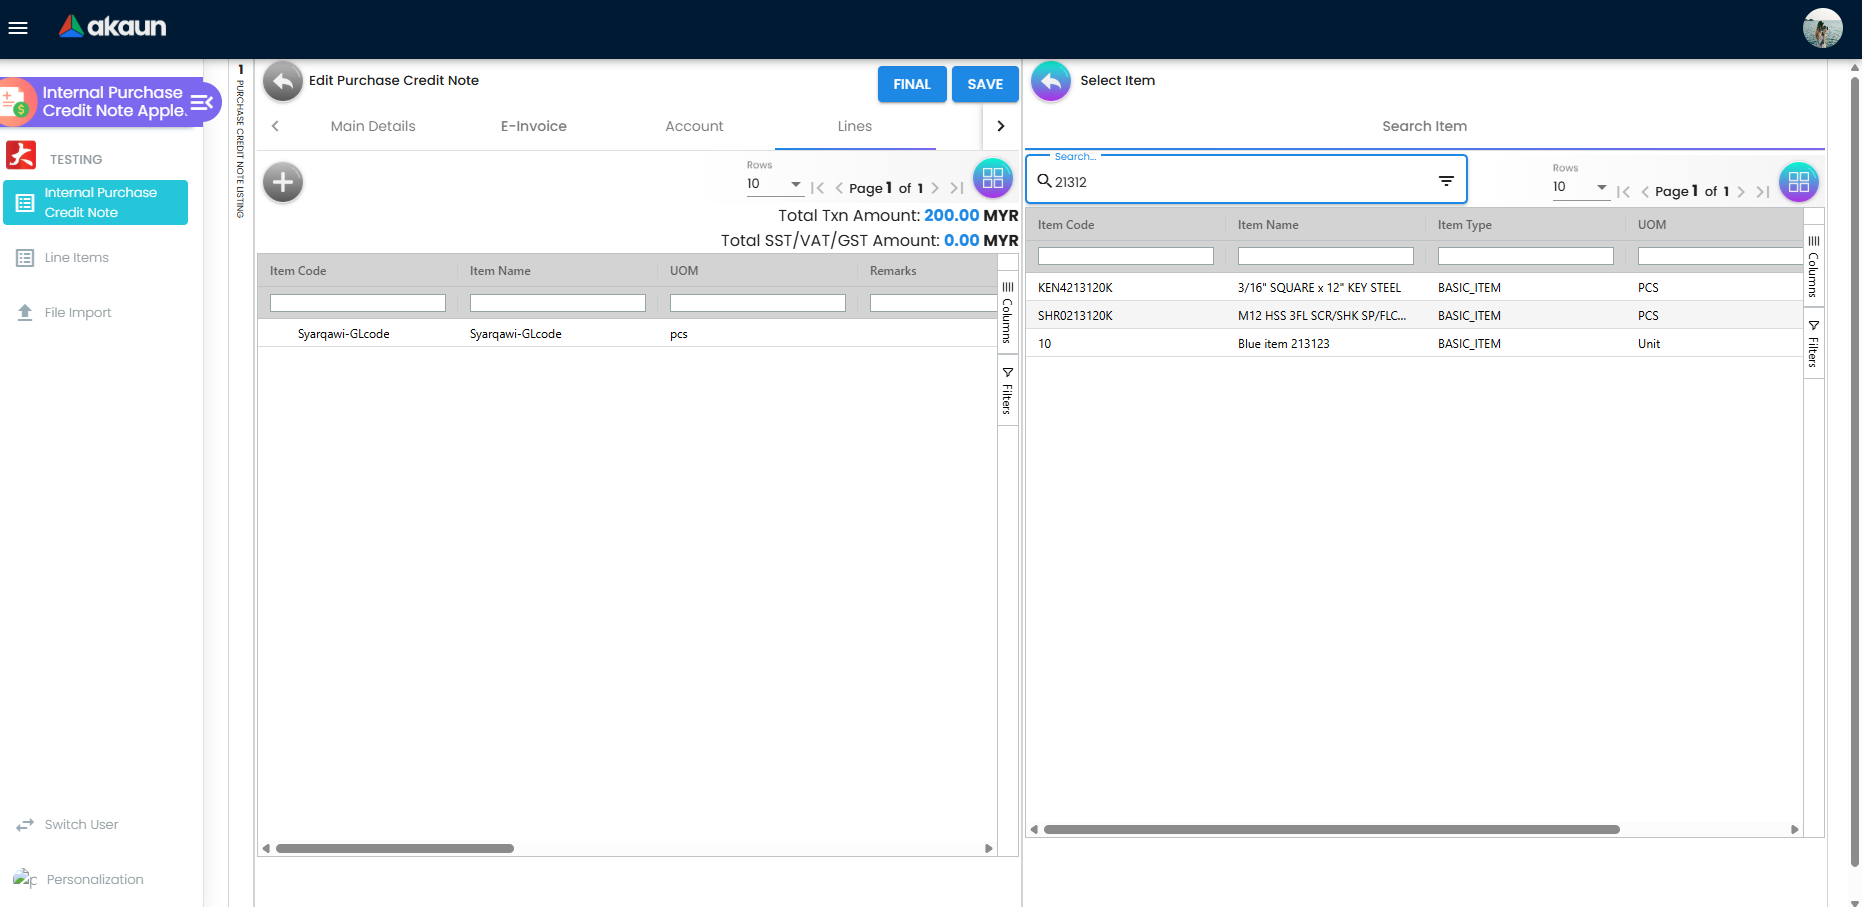
Task: Go to previous page in Select Item grid
Action: (1645, 191)
